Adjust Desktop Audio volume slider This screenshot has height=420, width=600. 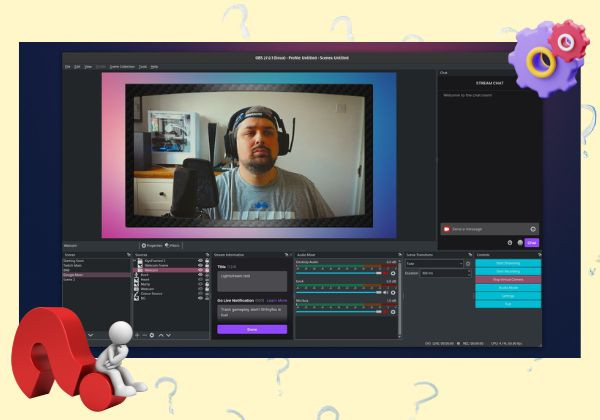[339, 273]
